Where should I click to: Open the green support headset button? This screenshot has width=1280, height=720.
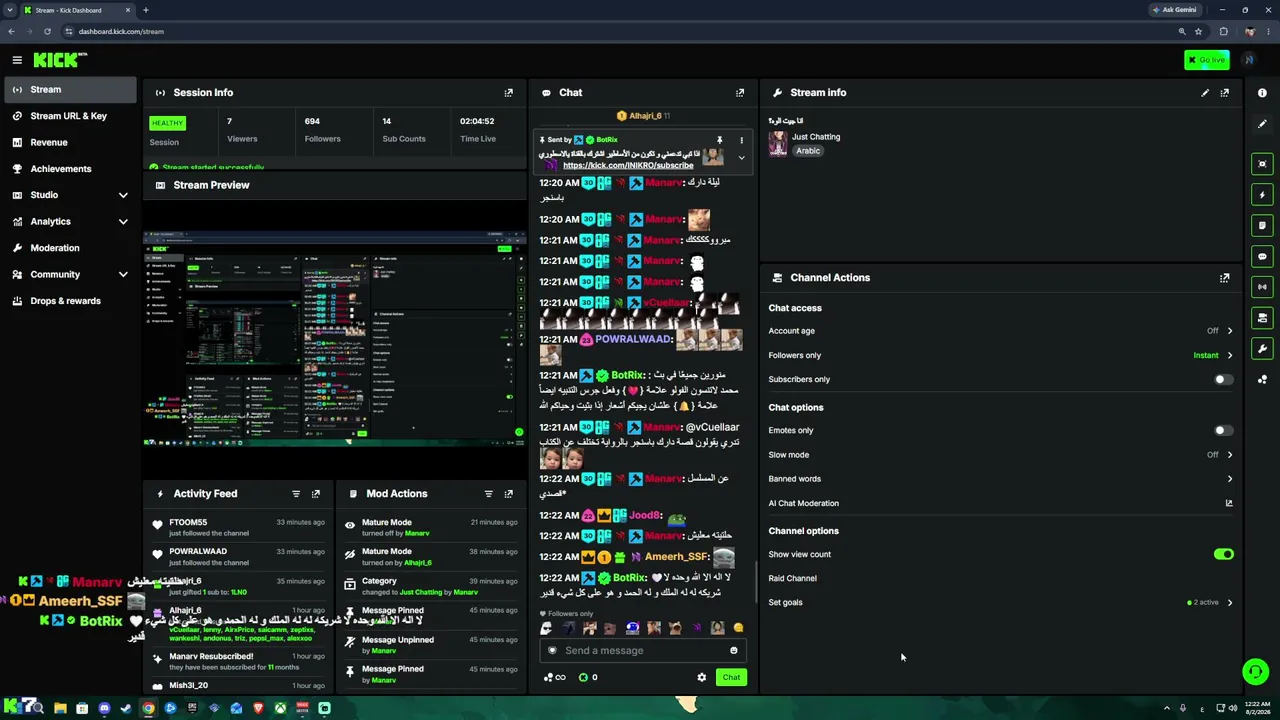1256,672
